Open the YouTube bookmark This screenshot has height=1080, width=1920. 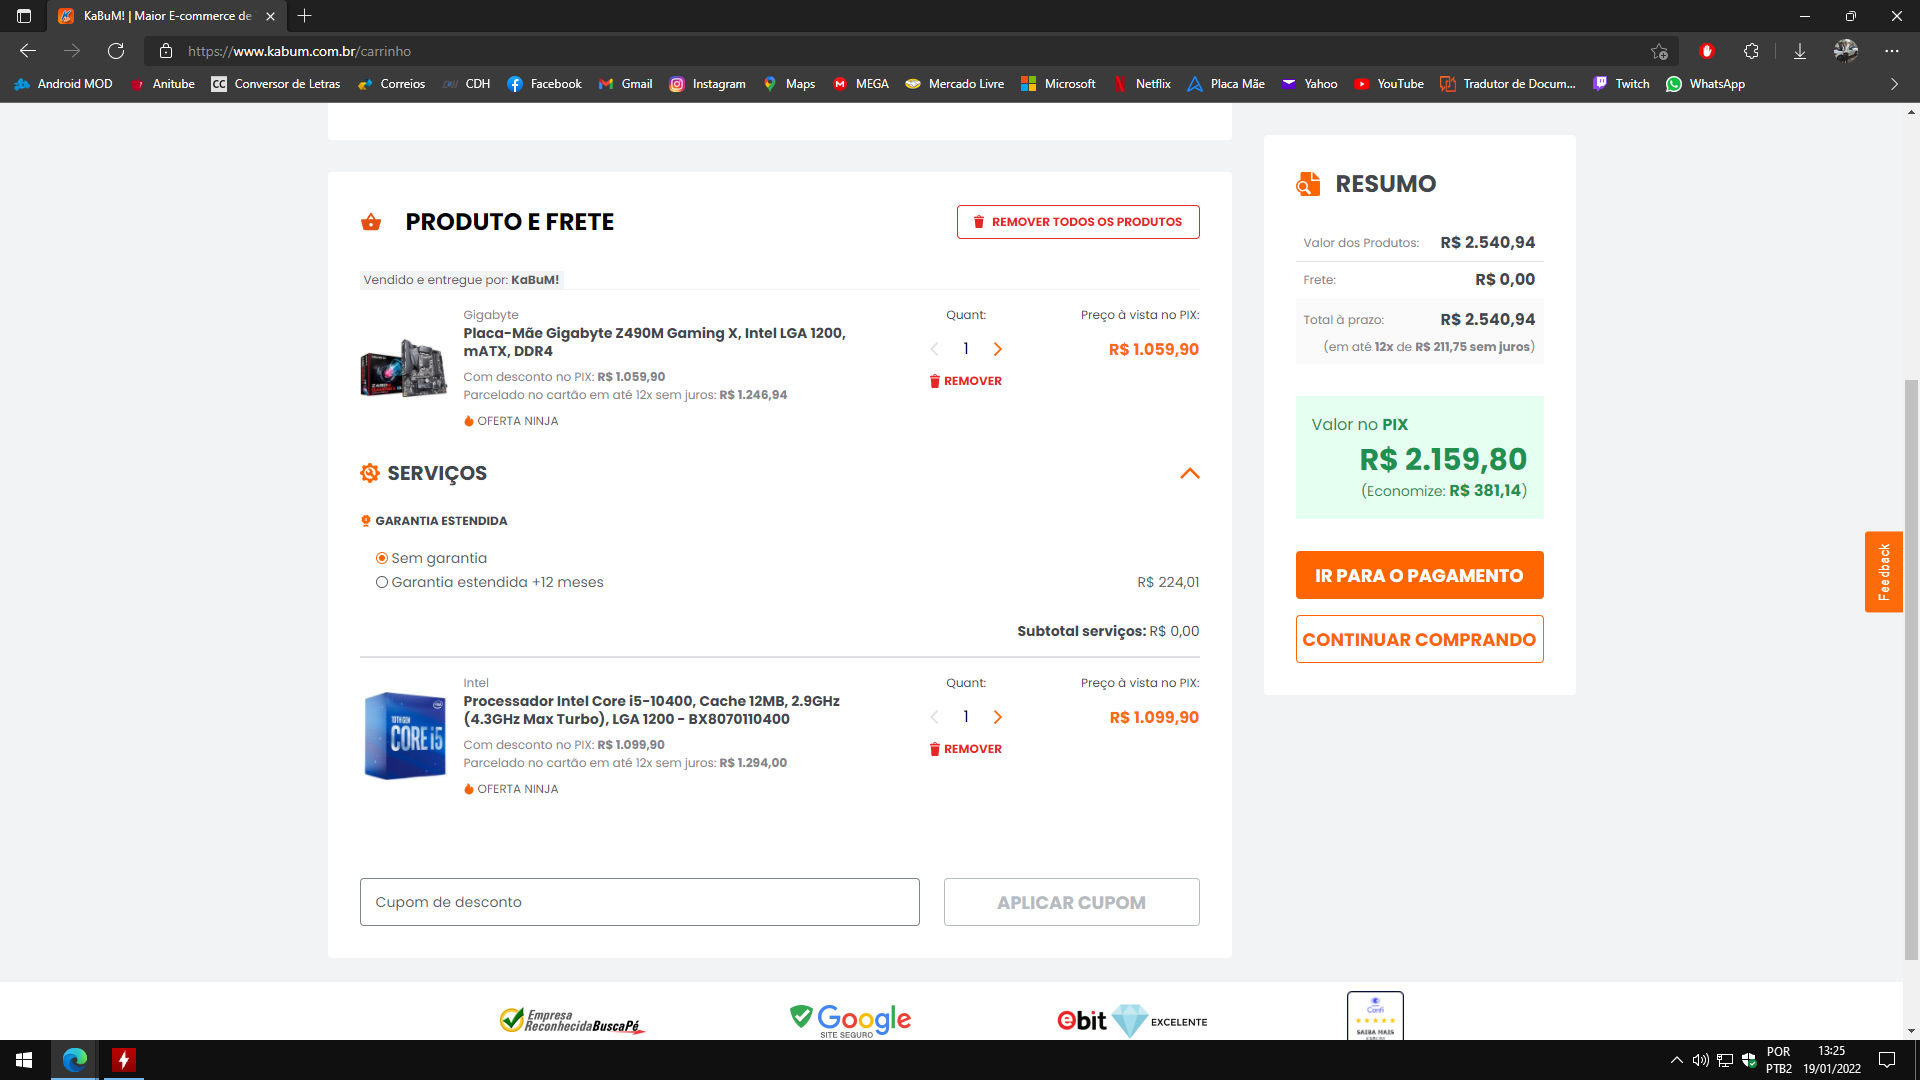coord(1389,84)
